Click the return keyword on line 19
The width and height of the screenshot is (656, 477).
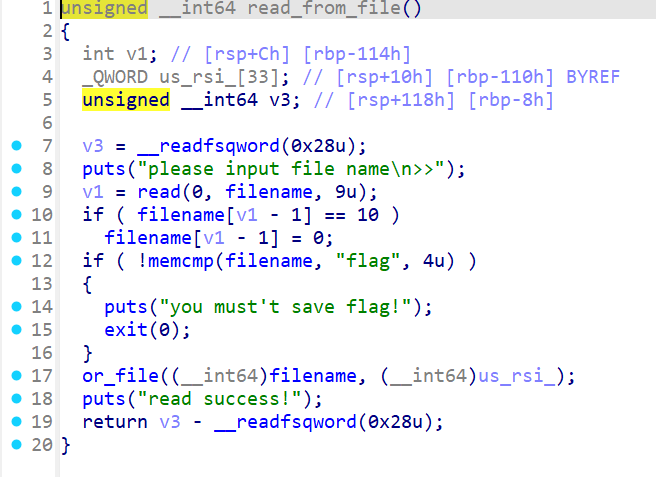tap(115, 422)
